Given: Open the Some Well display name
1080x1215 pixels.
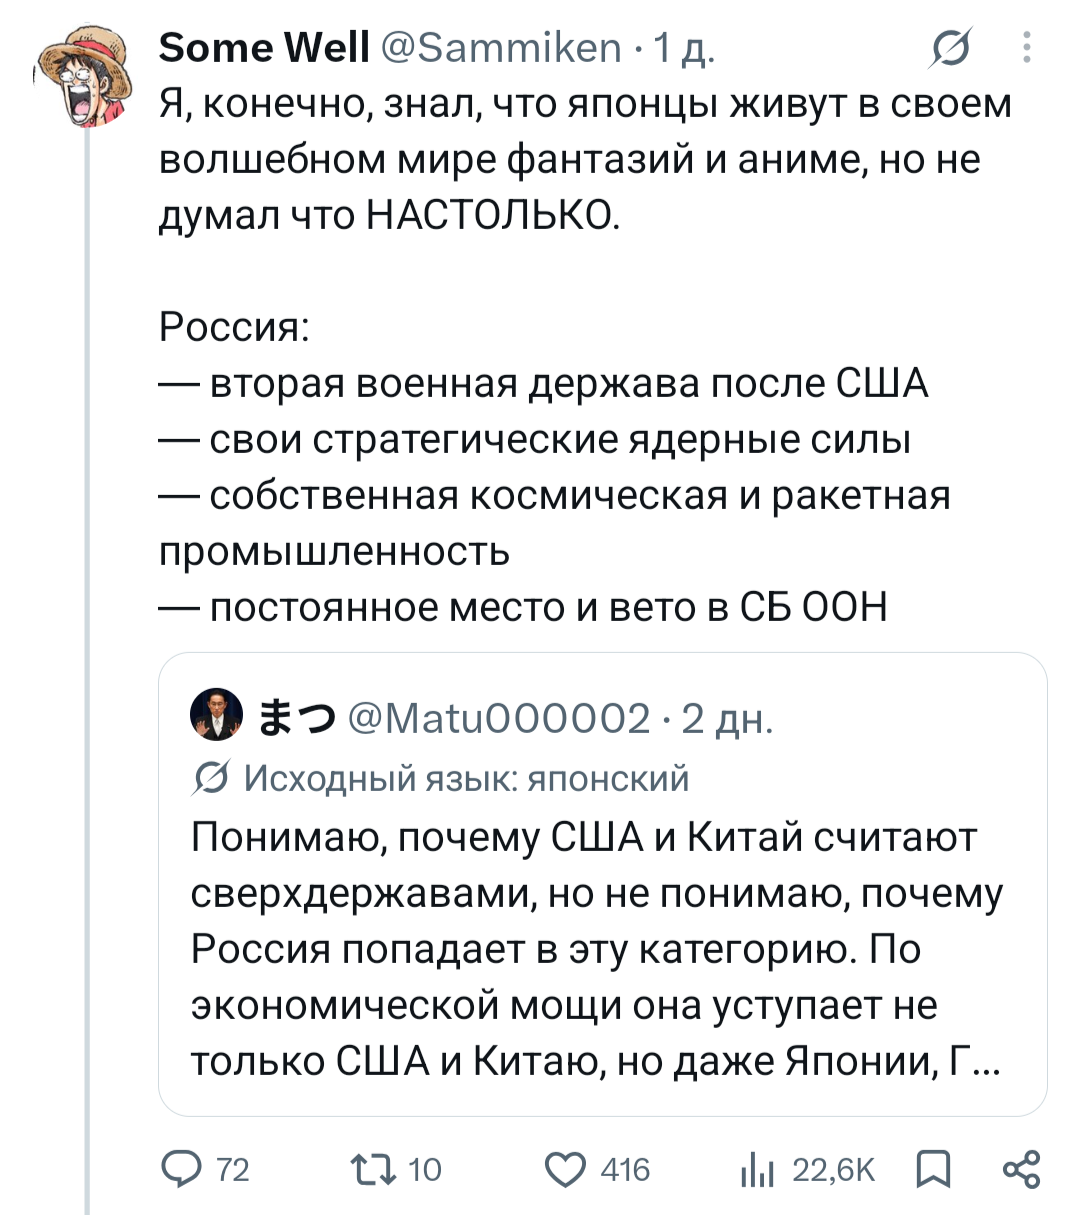Looking at the screenshot, I should click(265, 47).
